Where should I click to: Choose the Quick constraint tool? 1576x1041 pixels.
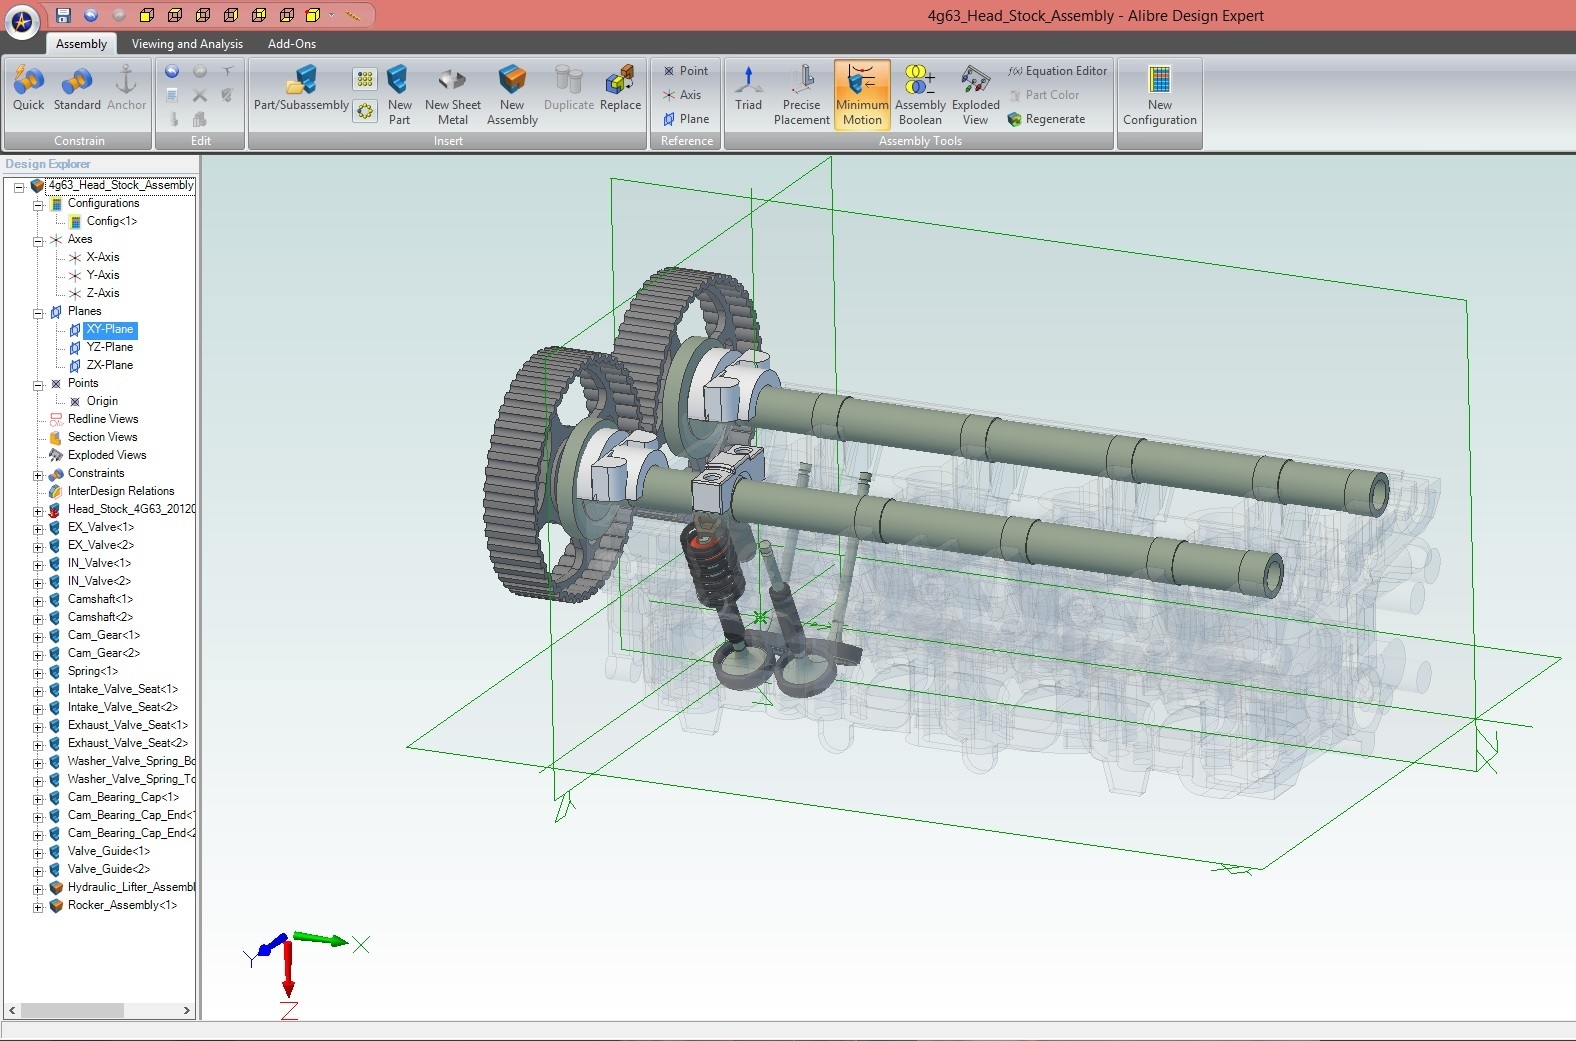pyautogui.click(x=28, y=89)
